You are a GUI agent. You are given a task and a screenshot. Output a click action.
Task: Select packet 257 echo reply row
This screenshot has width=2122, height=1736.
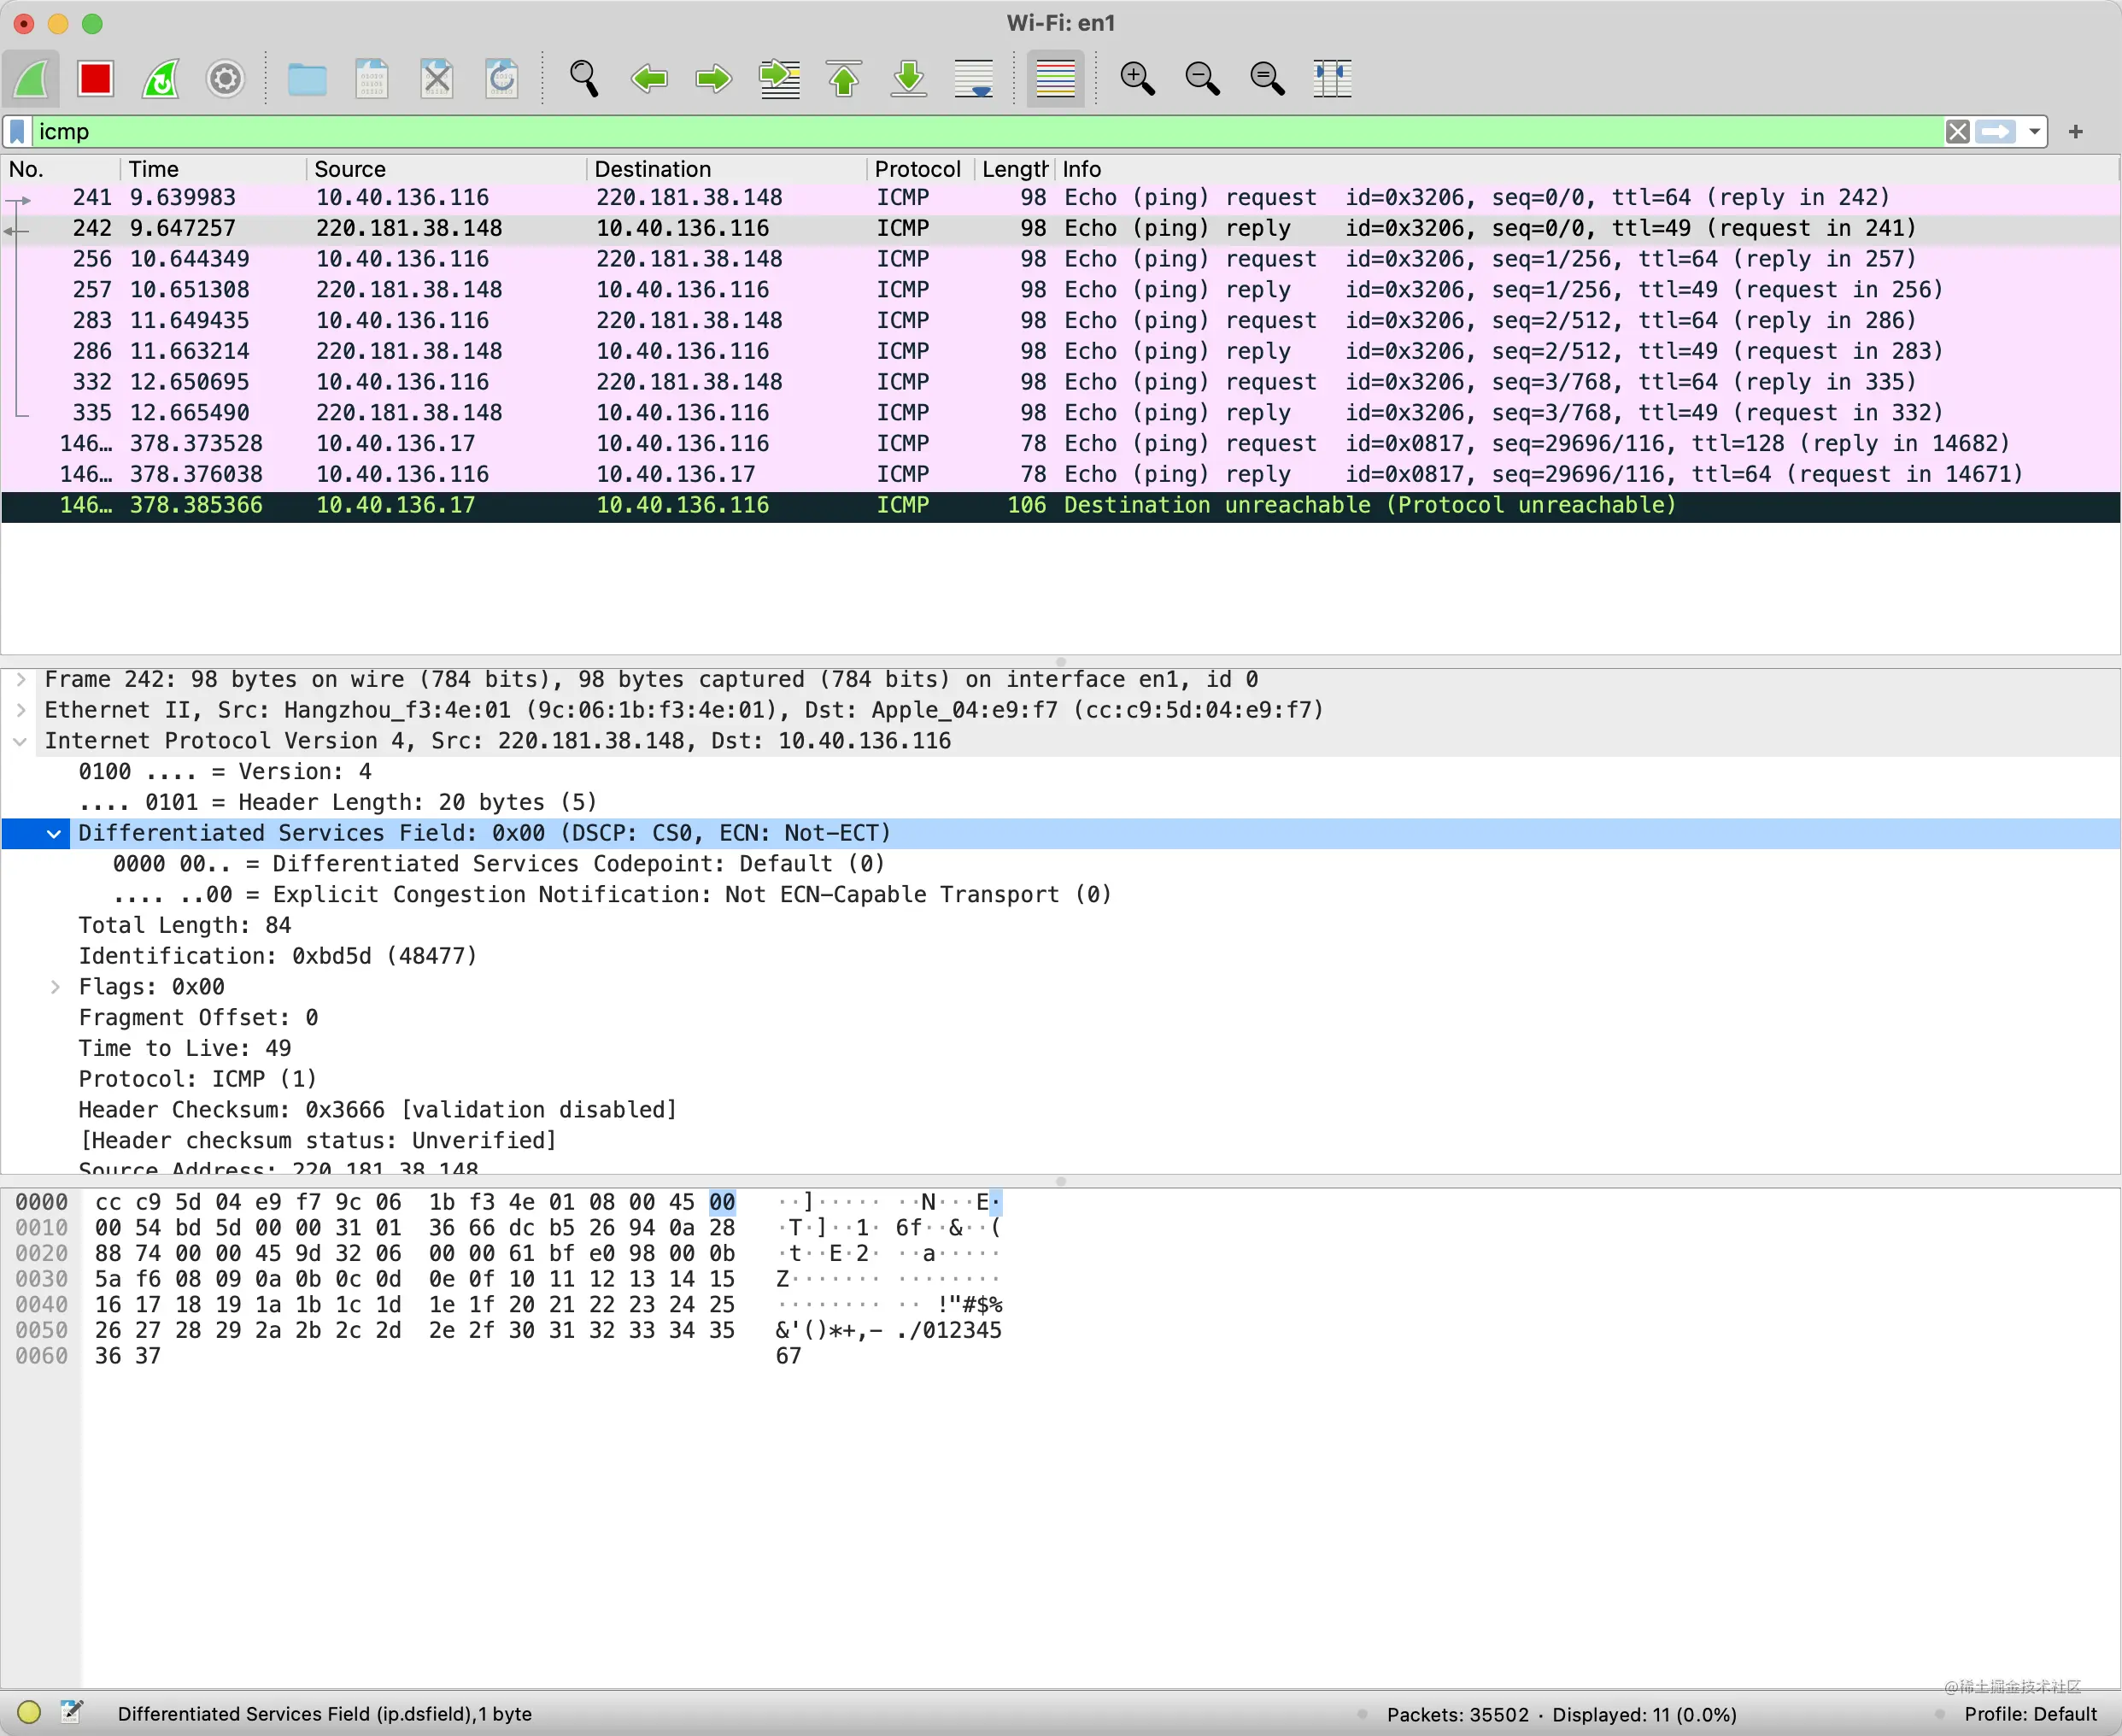[1060, 290]
